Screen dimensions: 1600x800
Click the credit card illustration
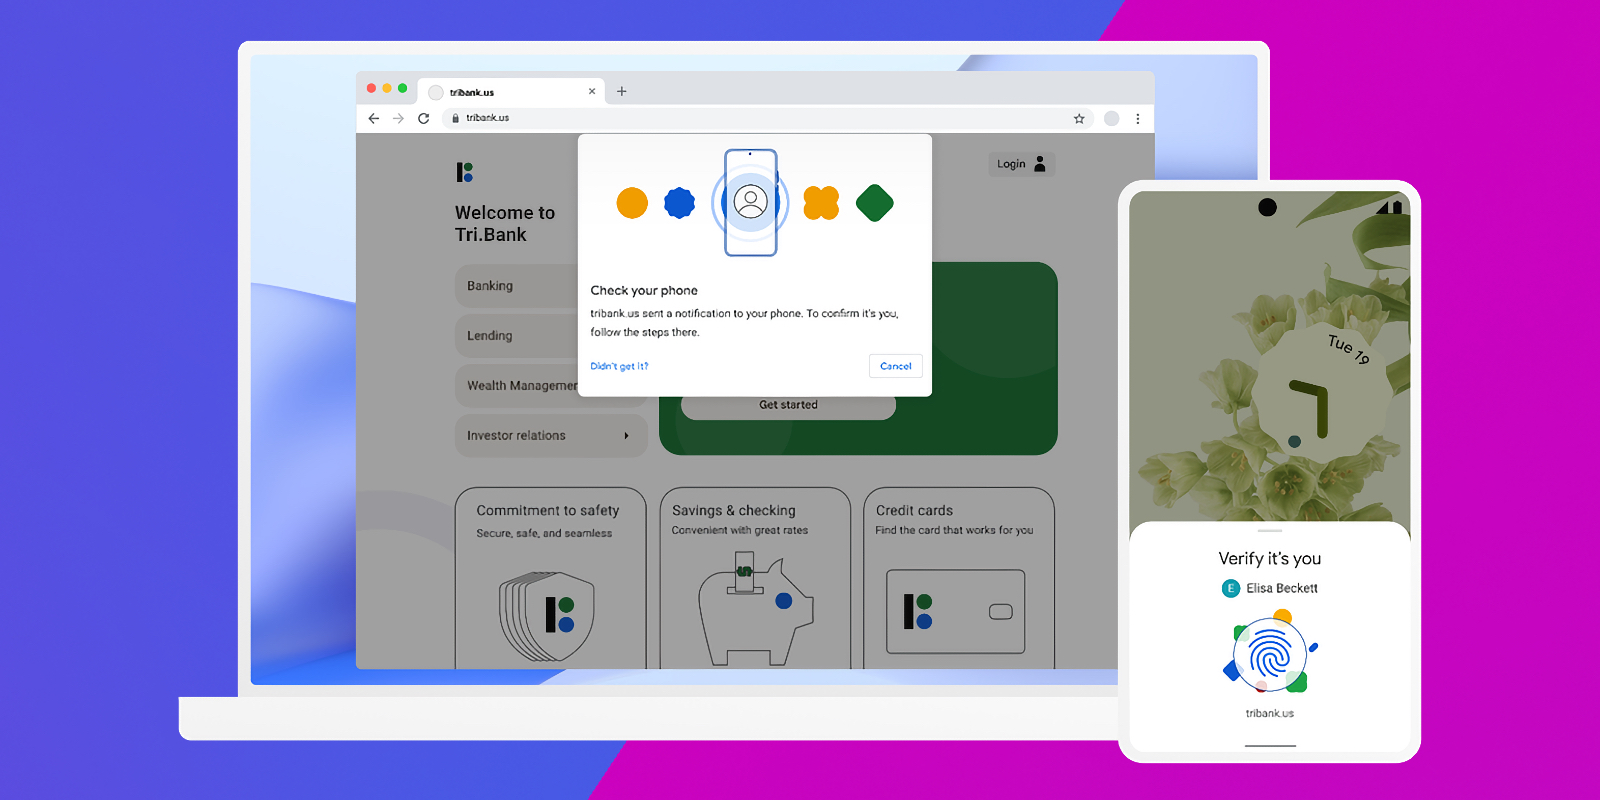[x=956, y=612]
